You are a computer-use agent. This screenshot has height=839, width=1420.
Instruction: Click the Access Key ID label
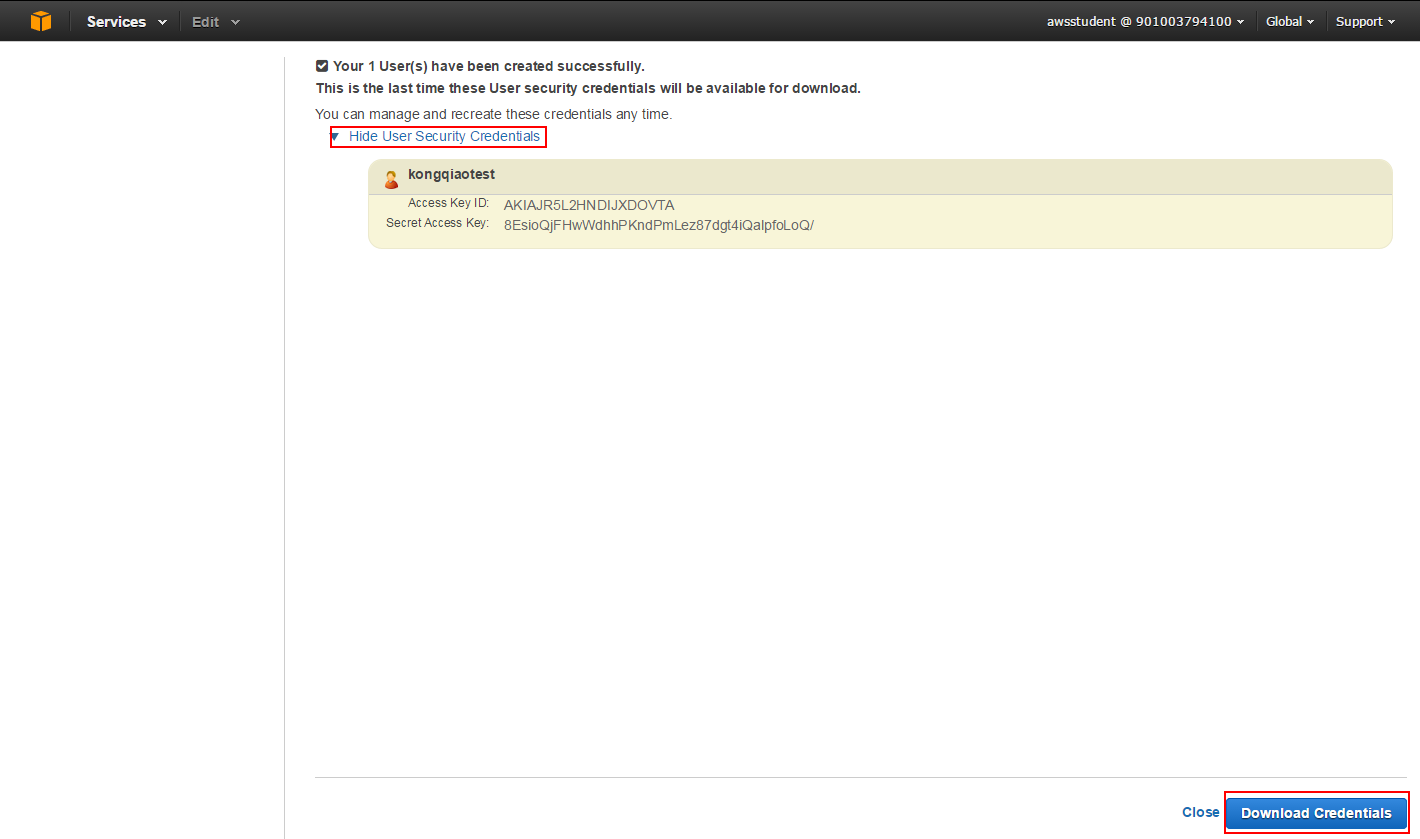pyautogui.click(x=448, y=203)
